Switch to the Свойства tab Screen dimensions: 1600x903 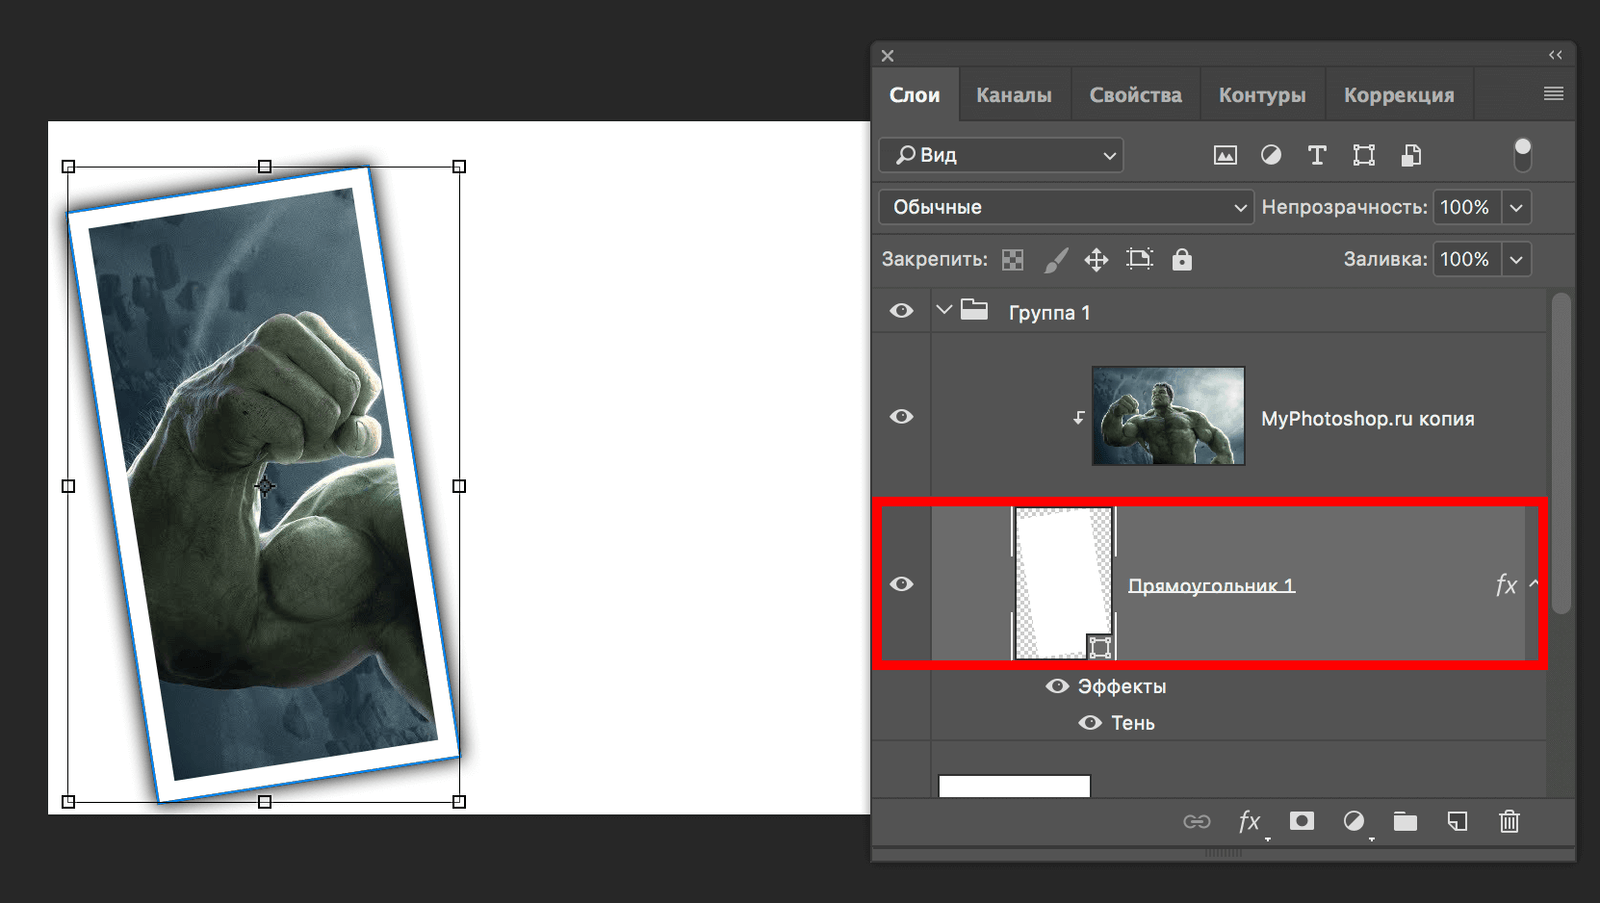point(1135,95)
